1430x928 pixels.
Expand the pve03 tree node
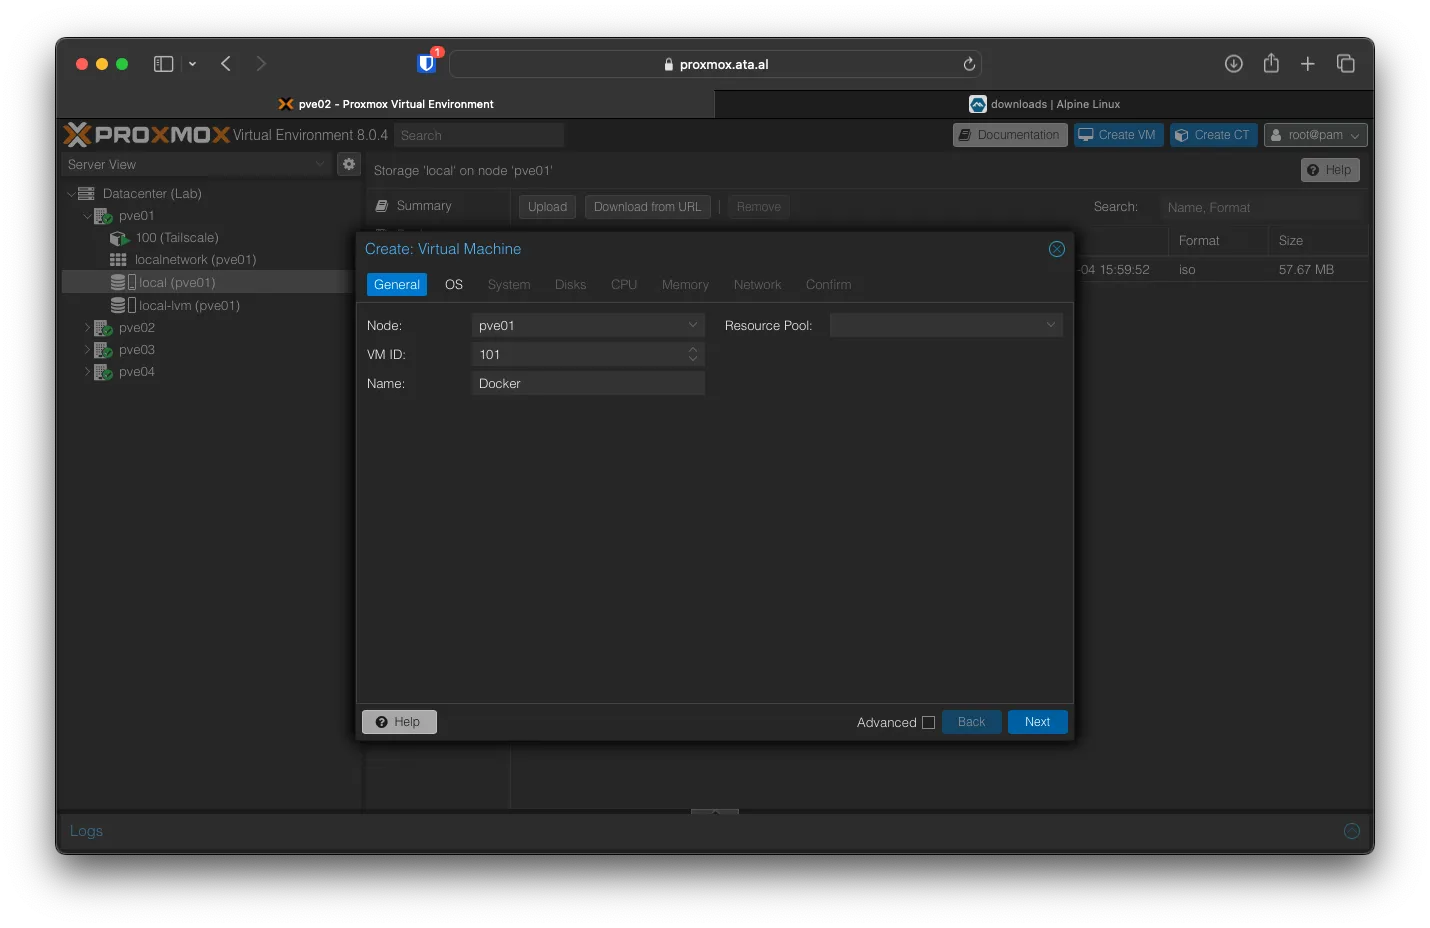87,350
